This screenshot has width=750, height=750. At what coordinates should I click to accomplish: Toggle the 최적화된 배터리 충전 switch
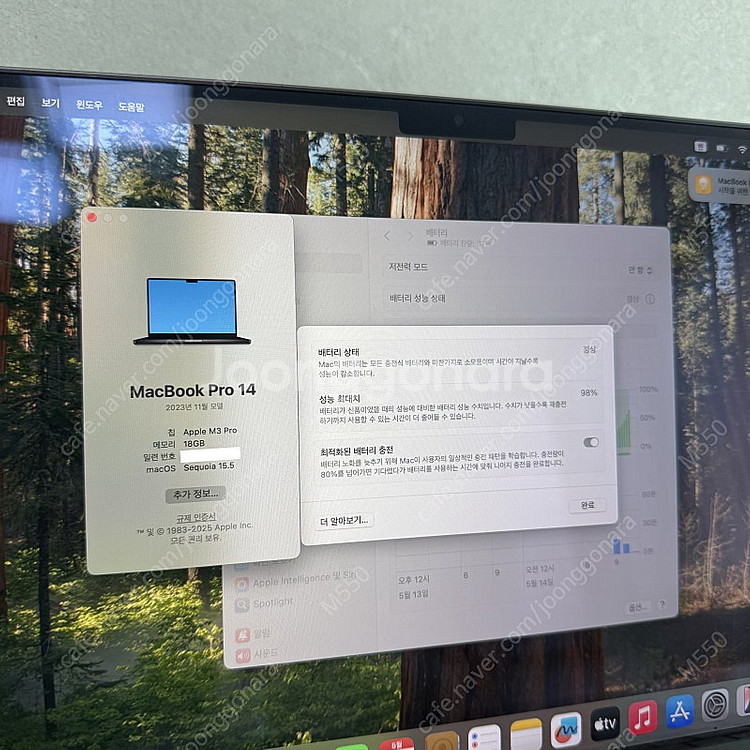(x=591, y=442)
